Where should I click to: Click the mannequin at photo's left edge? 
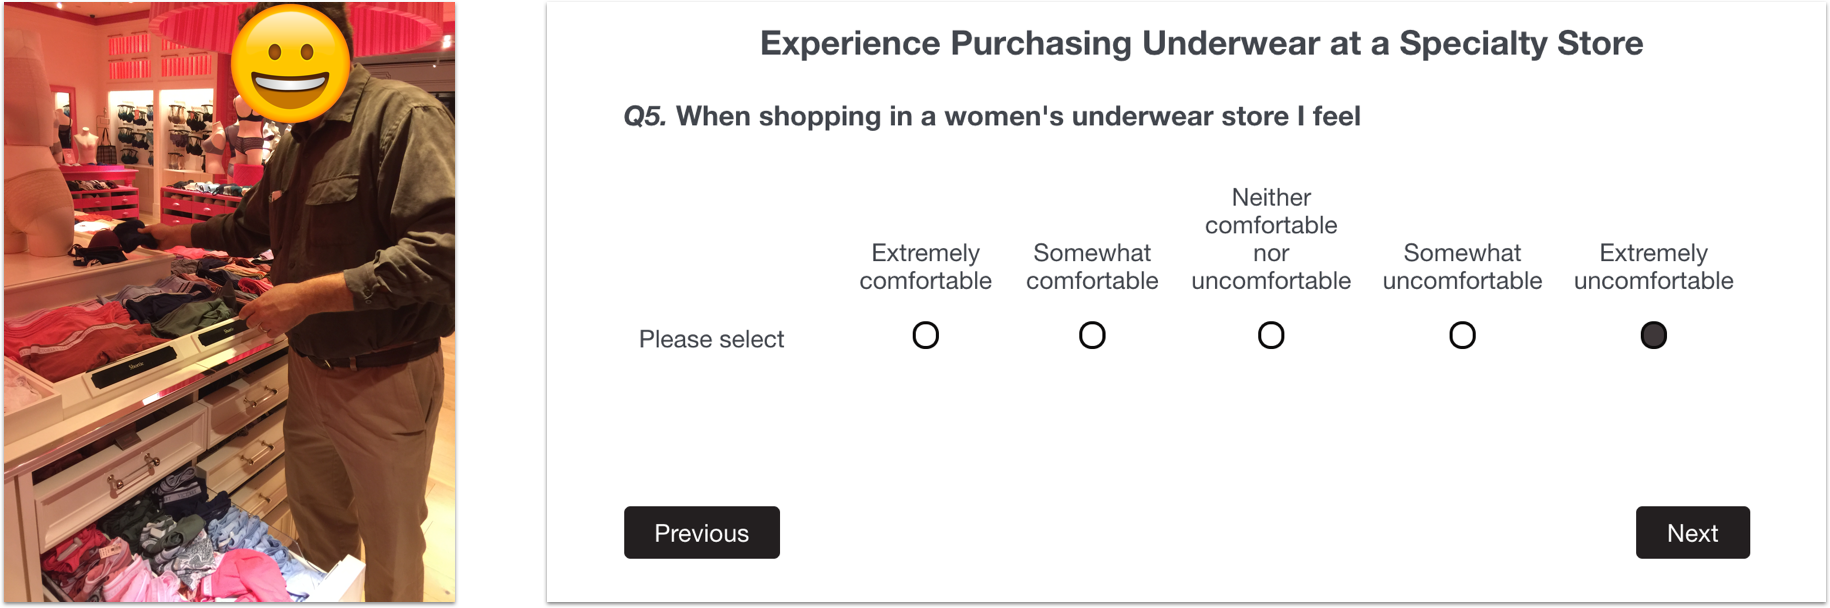click(35, 170)
